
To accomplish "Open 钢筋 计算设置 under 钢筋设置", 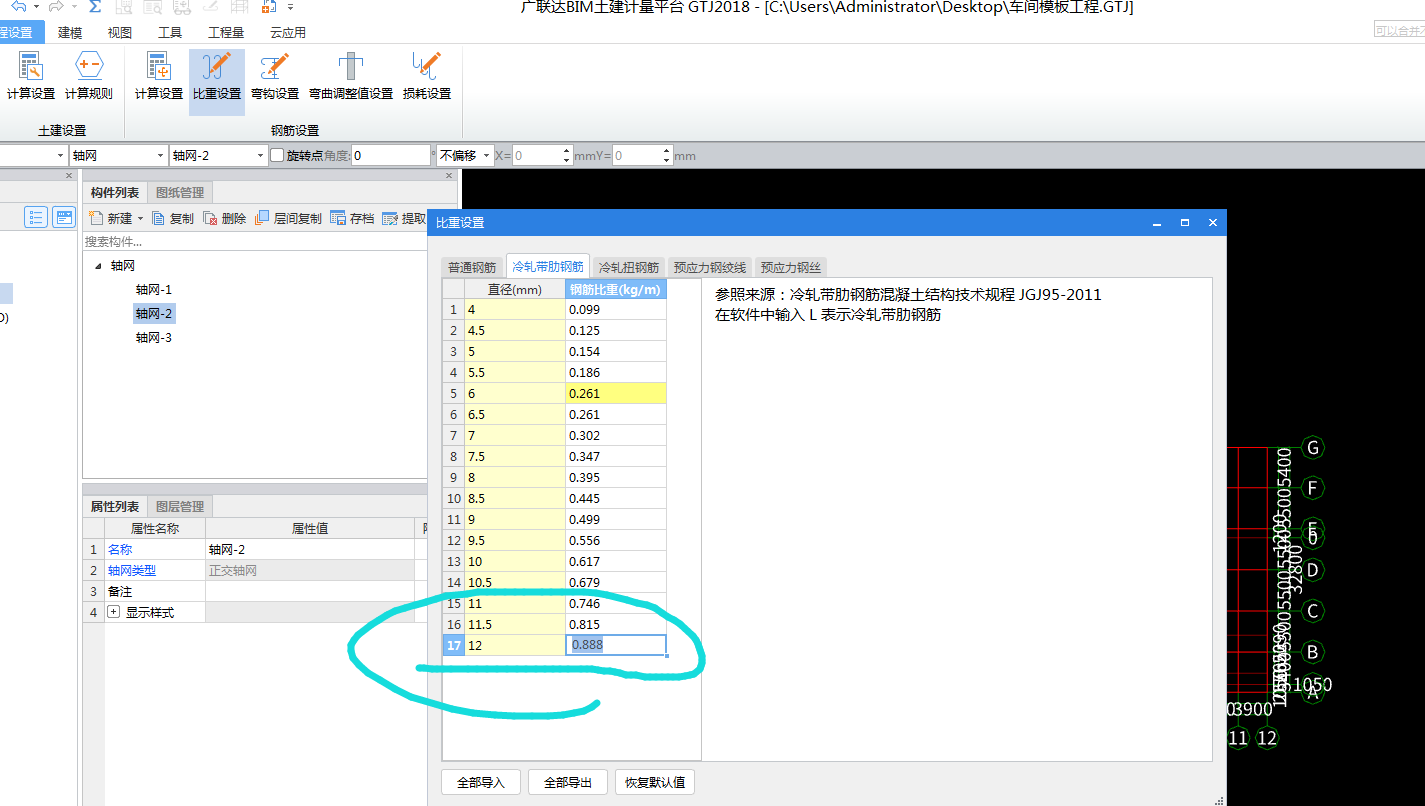I will [159, 76].
